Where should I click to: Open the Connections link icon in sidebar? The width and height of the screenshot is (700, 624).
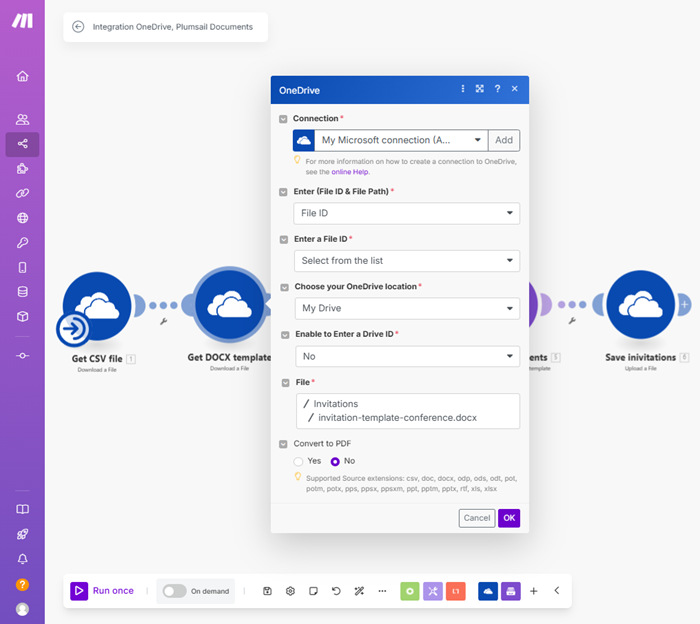click(22, 193)
